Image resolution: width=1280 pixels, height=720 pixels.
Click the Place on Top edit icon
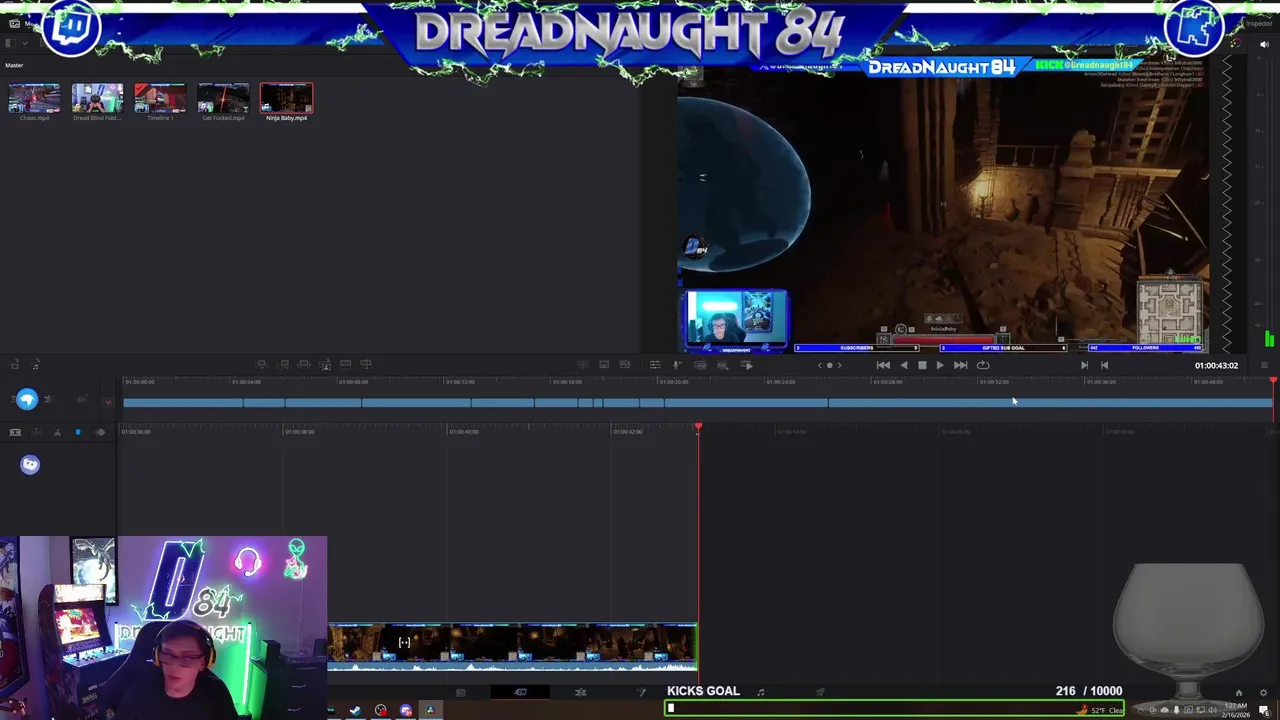coord(345,364)
